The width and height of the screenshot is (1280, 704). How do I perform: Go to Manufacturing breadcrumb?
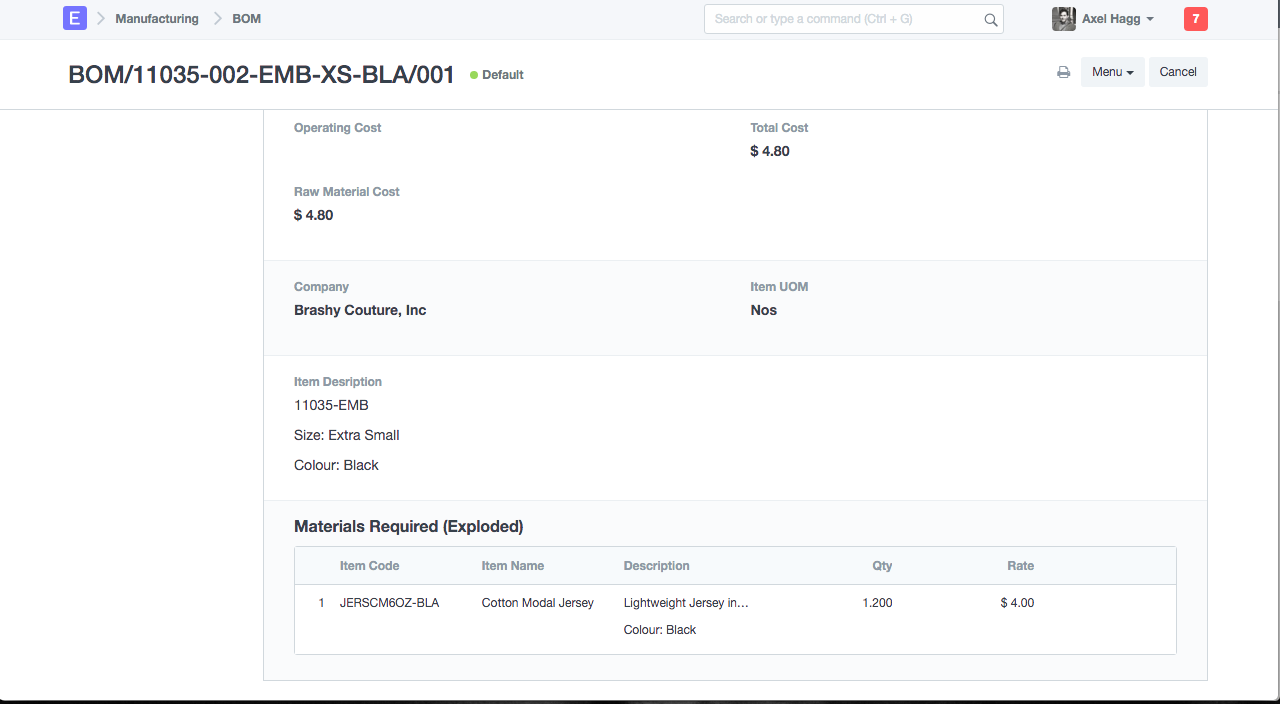(157, 19)
